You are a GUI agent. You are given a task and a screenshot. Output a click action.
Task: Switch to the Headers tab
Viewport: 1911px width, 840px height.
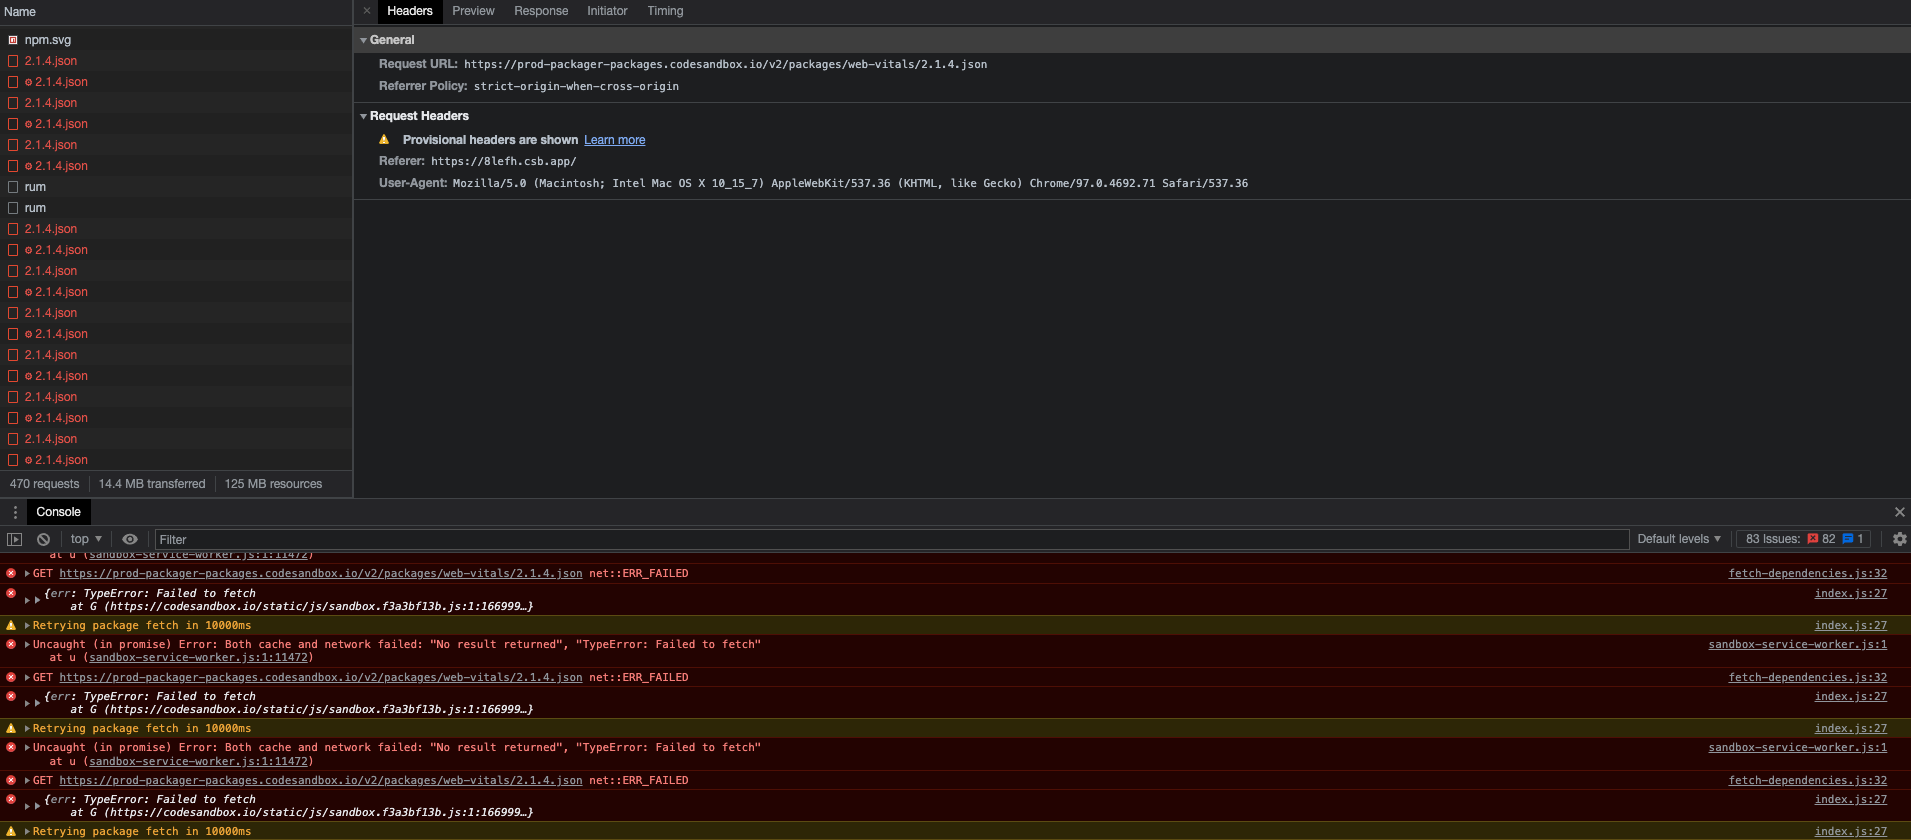(x=410, y=11)
